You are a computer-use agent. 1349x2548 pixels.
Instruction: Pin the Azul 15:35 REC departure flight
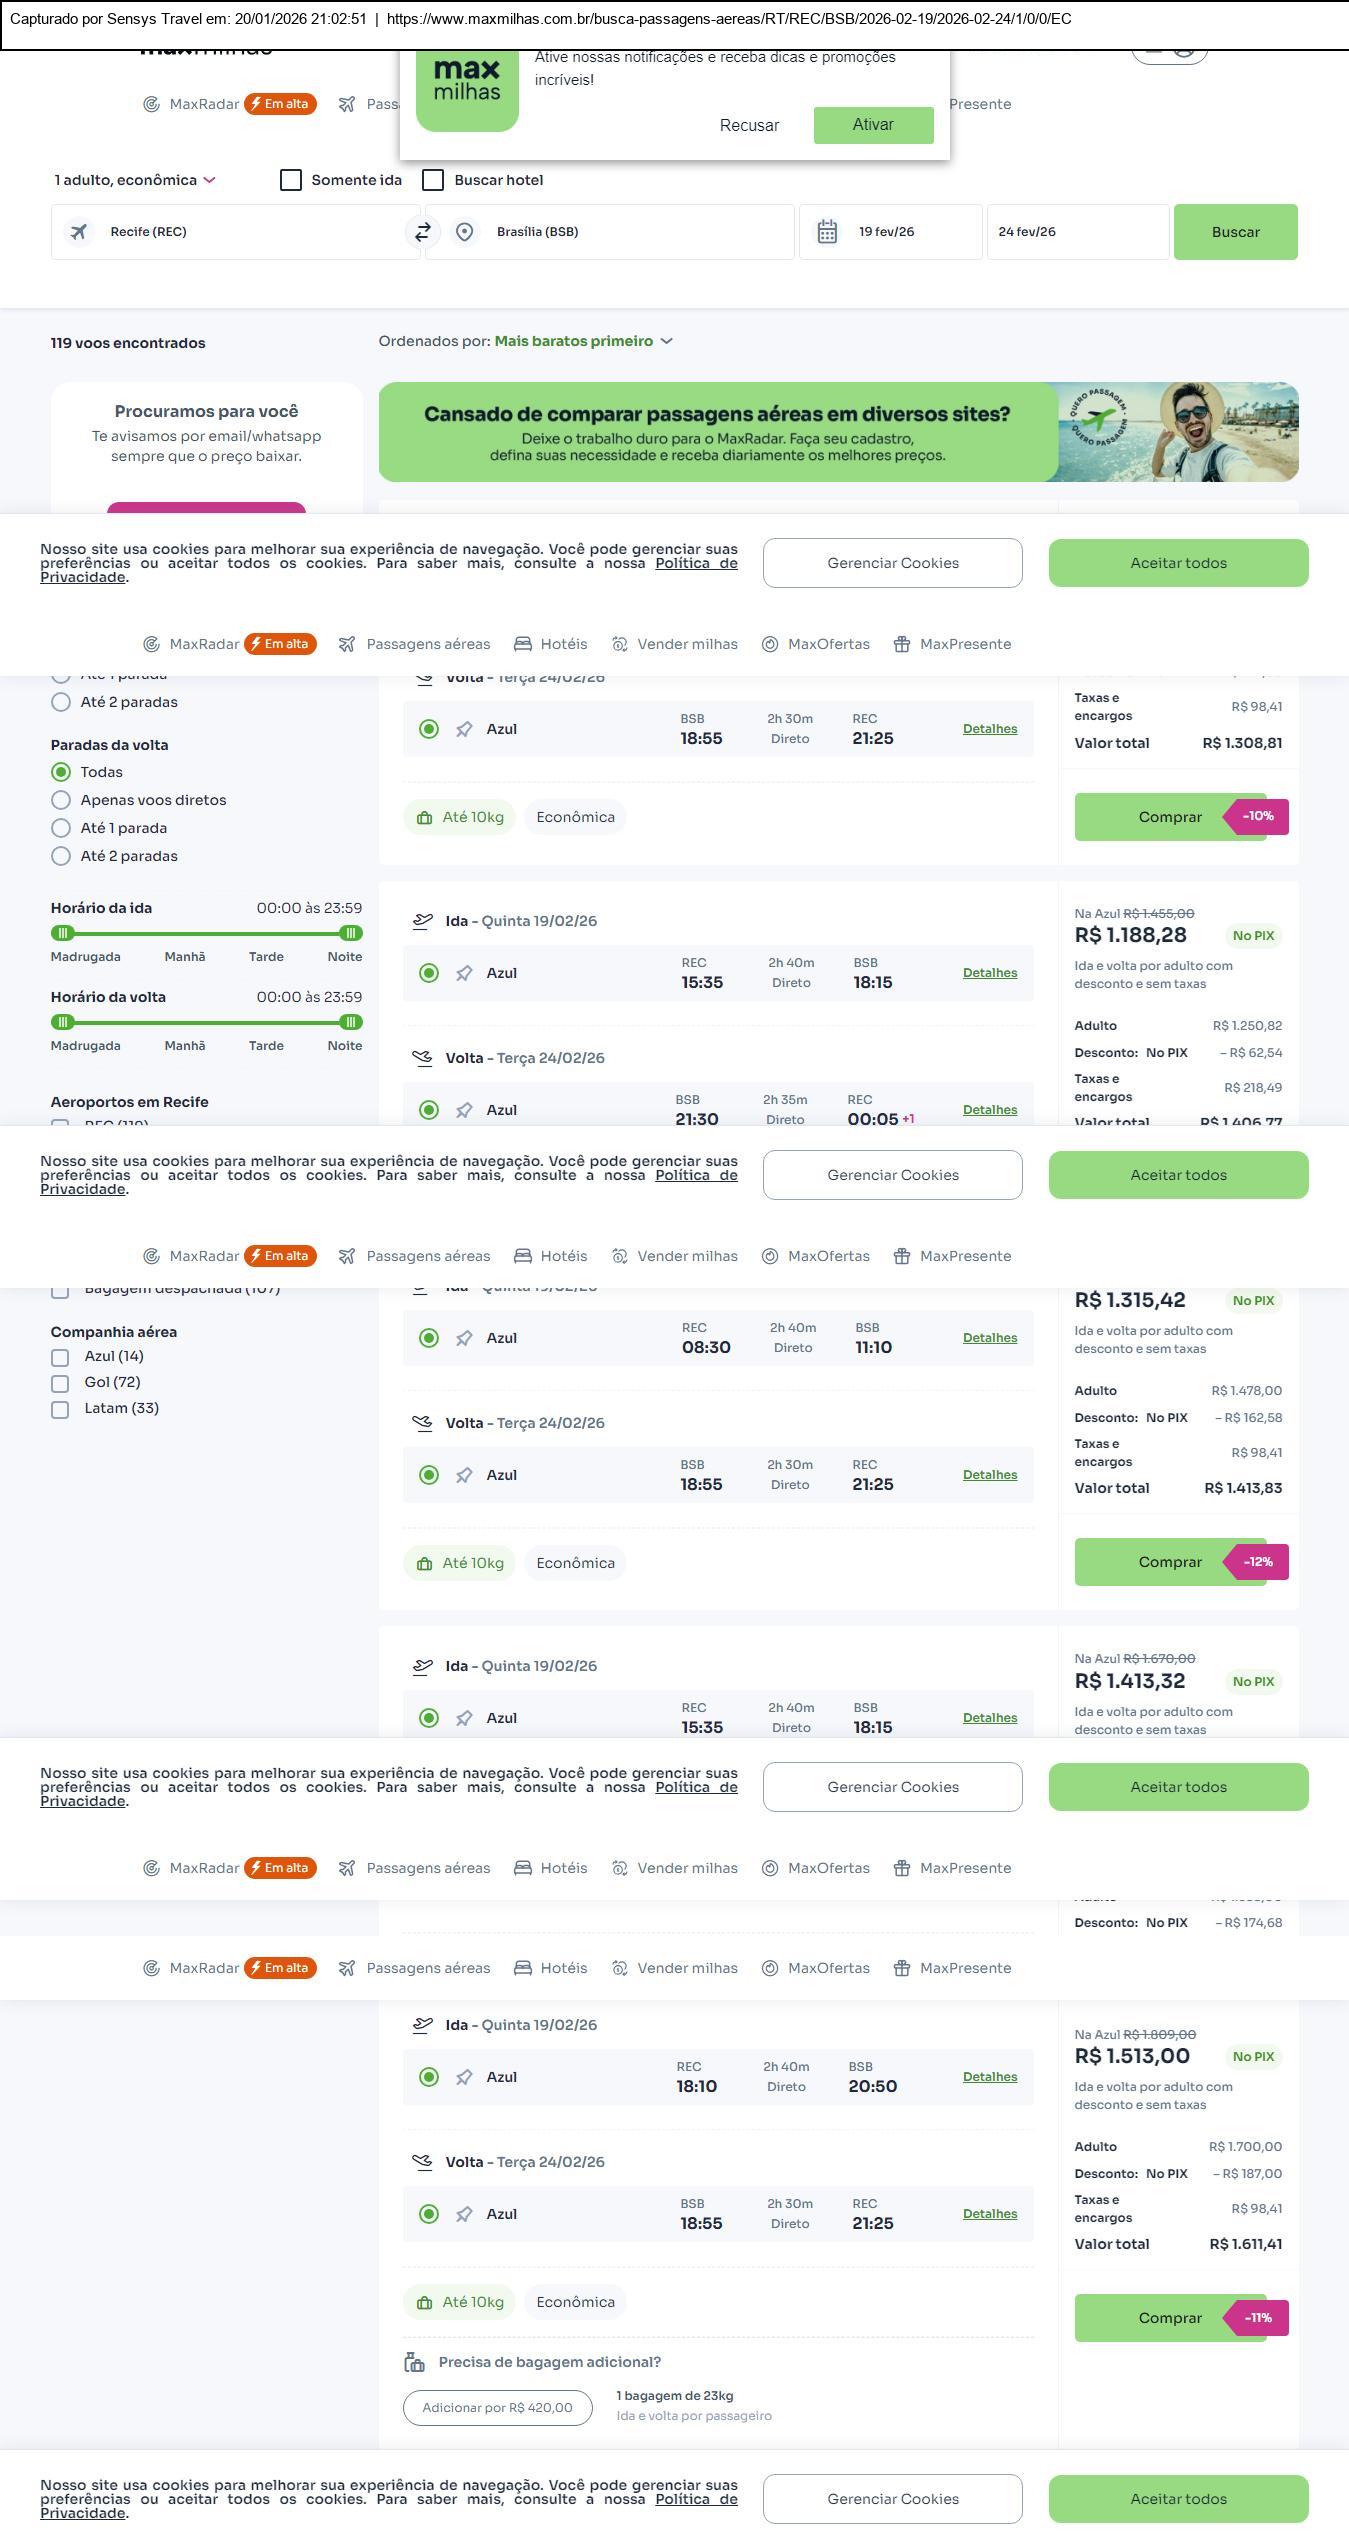point(464,973)
